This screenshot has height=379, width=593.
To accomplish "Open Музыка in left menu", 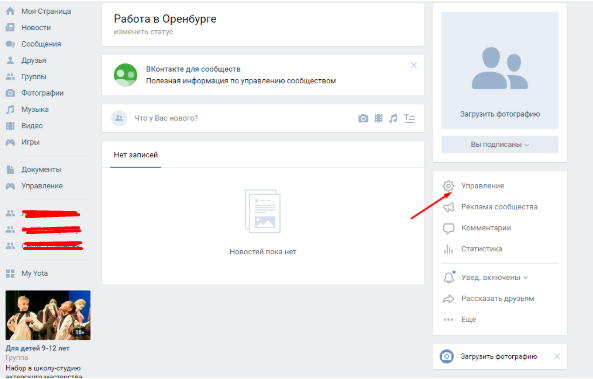I will click(35, 109).
